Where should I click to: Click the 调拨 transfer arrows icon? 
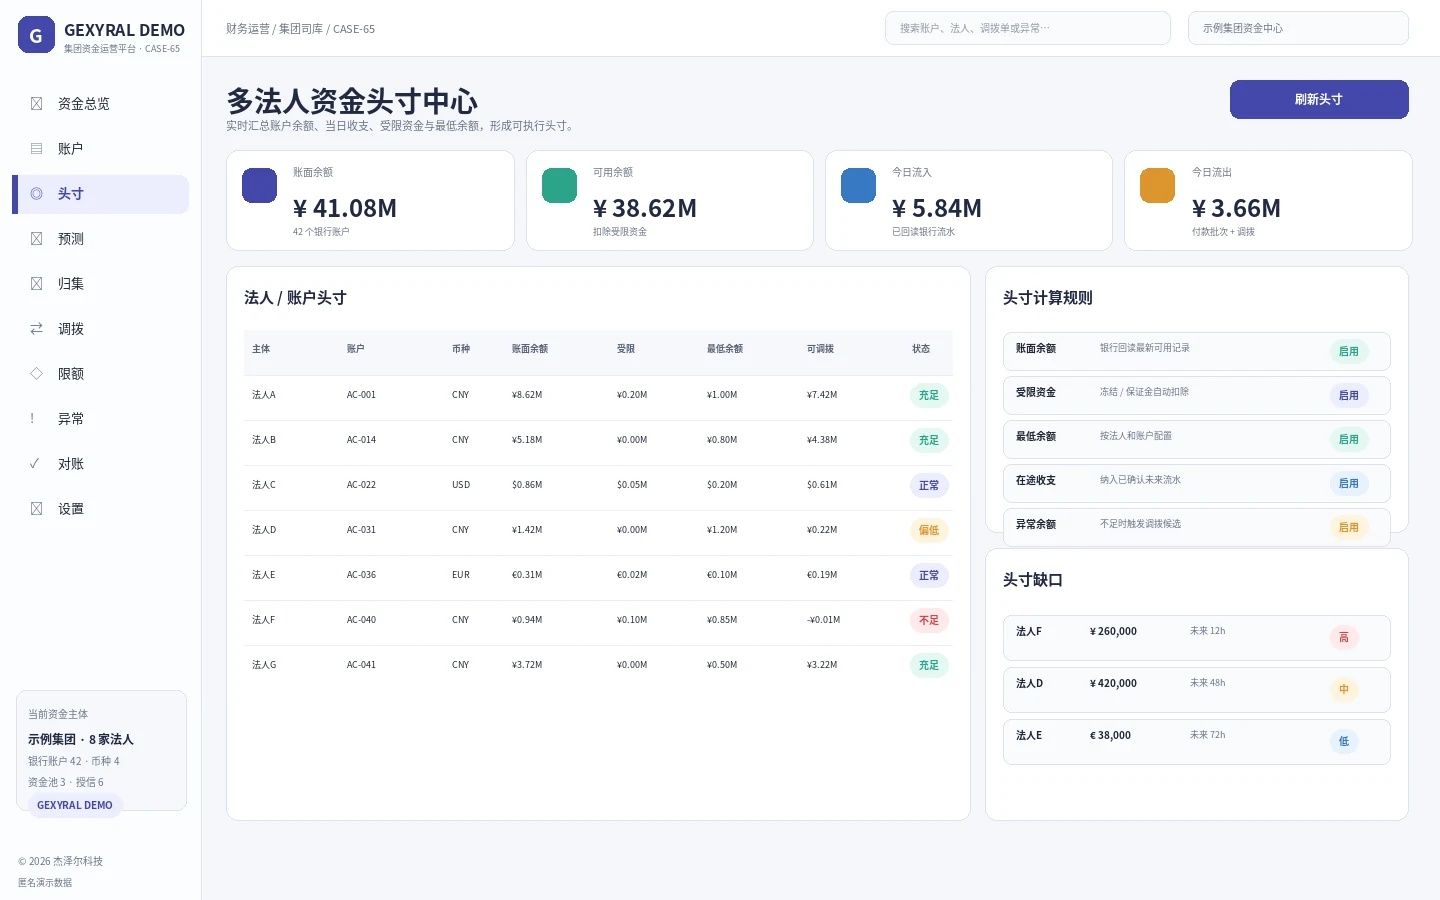[x=36, y=329]
